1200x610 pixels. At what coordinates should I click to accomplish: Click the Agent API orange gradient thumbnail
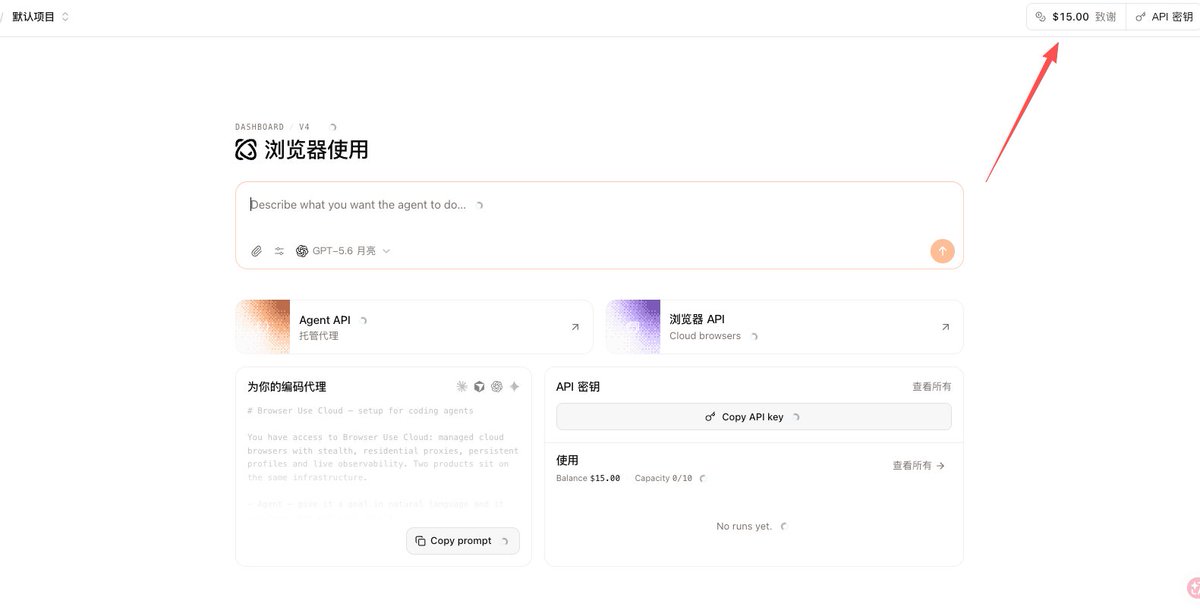click(x=263, y=327)
